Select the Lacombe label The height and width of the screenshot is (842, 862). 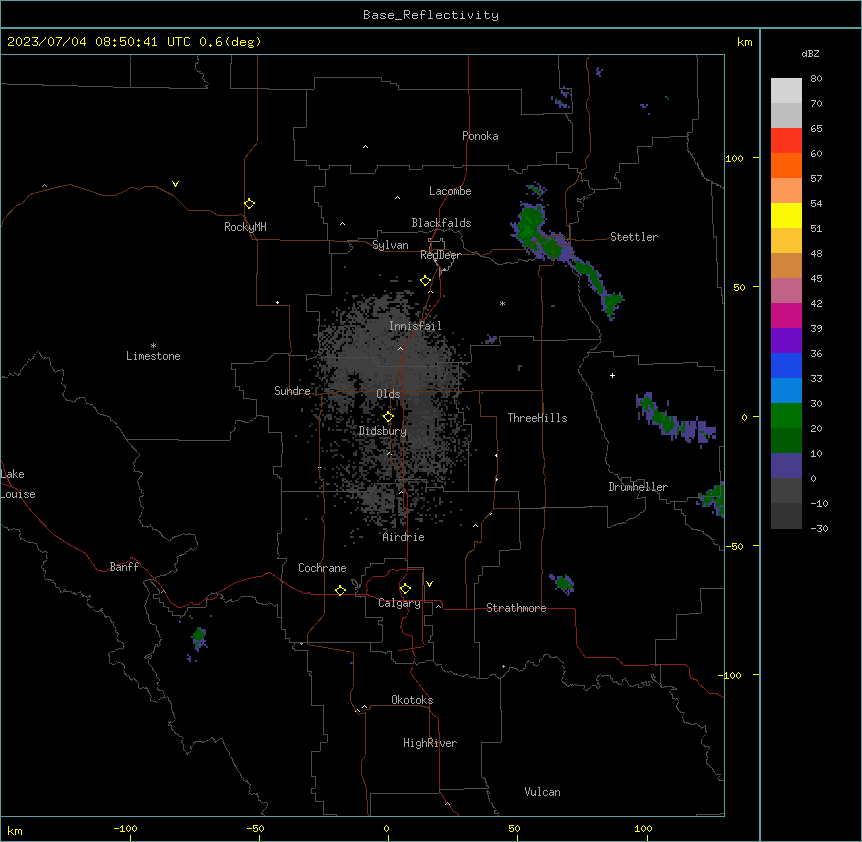tap(450, 191)
